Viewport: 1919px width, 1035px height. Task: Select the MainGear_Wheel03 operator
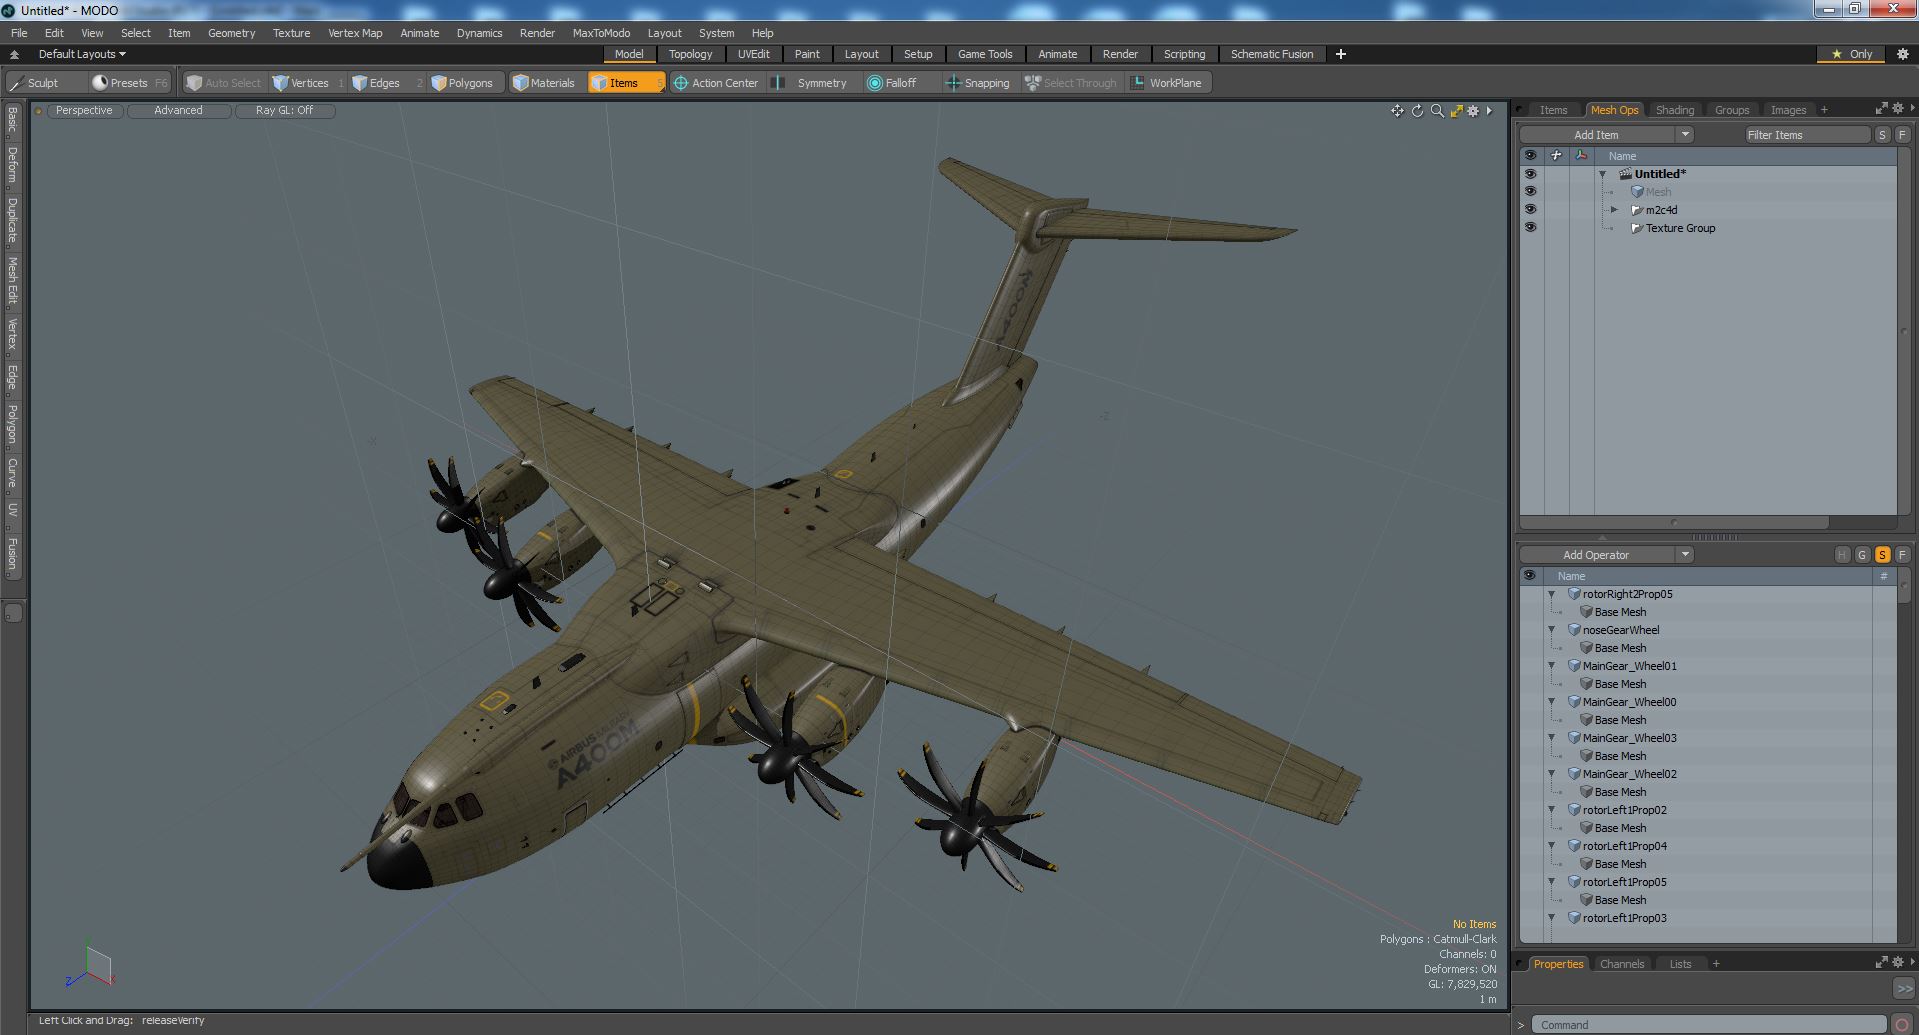click(1629, 738)
